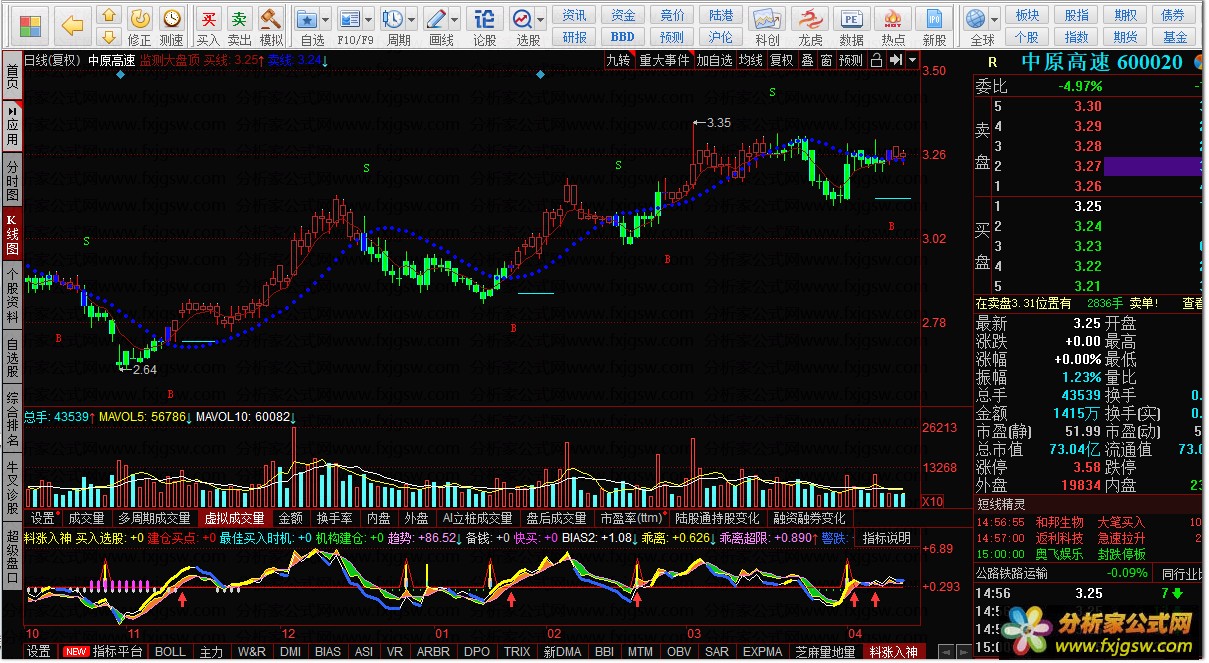Click the 3.35 high price marker
Image resolution: width=1209 pixels, height=663 pixels.
point(717,123)
